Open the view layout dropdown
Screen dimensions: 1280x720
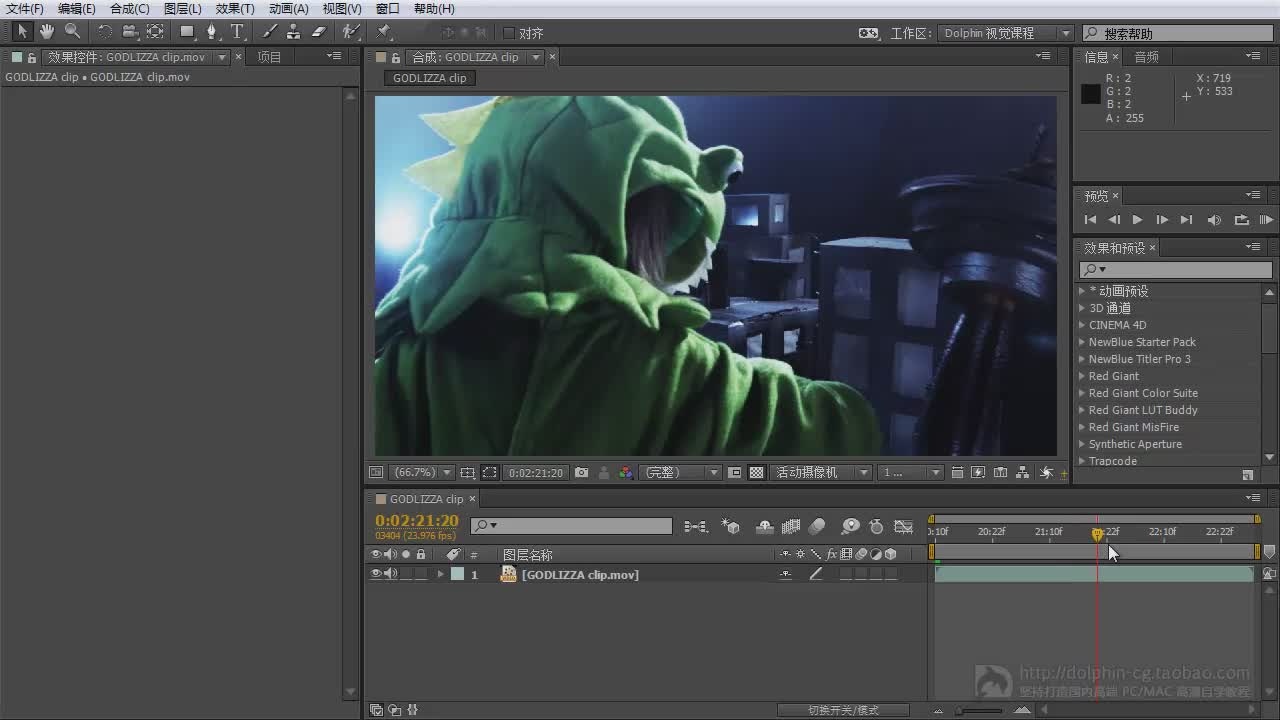(911, 473)
